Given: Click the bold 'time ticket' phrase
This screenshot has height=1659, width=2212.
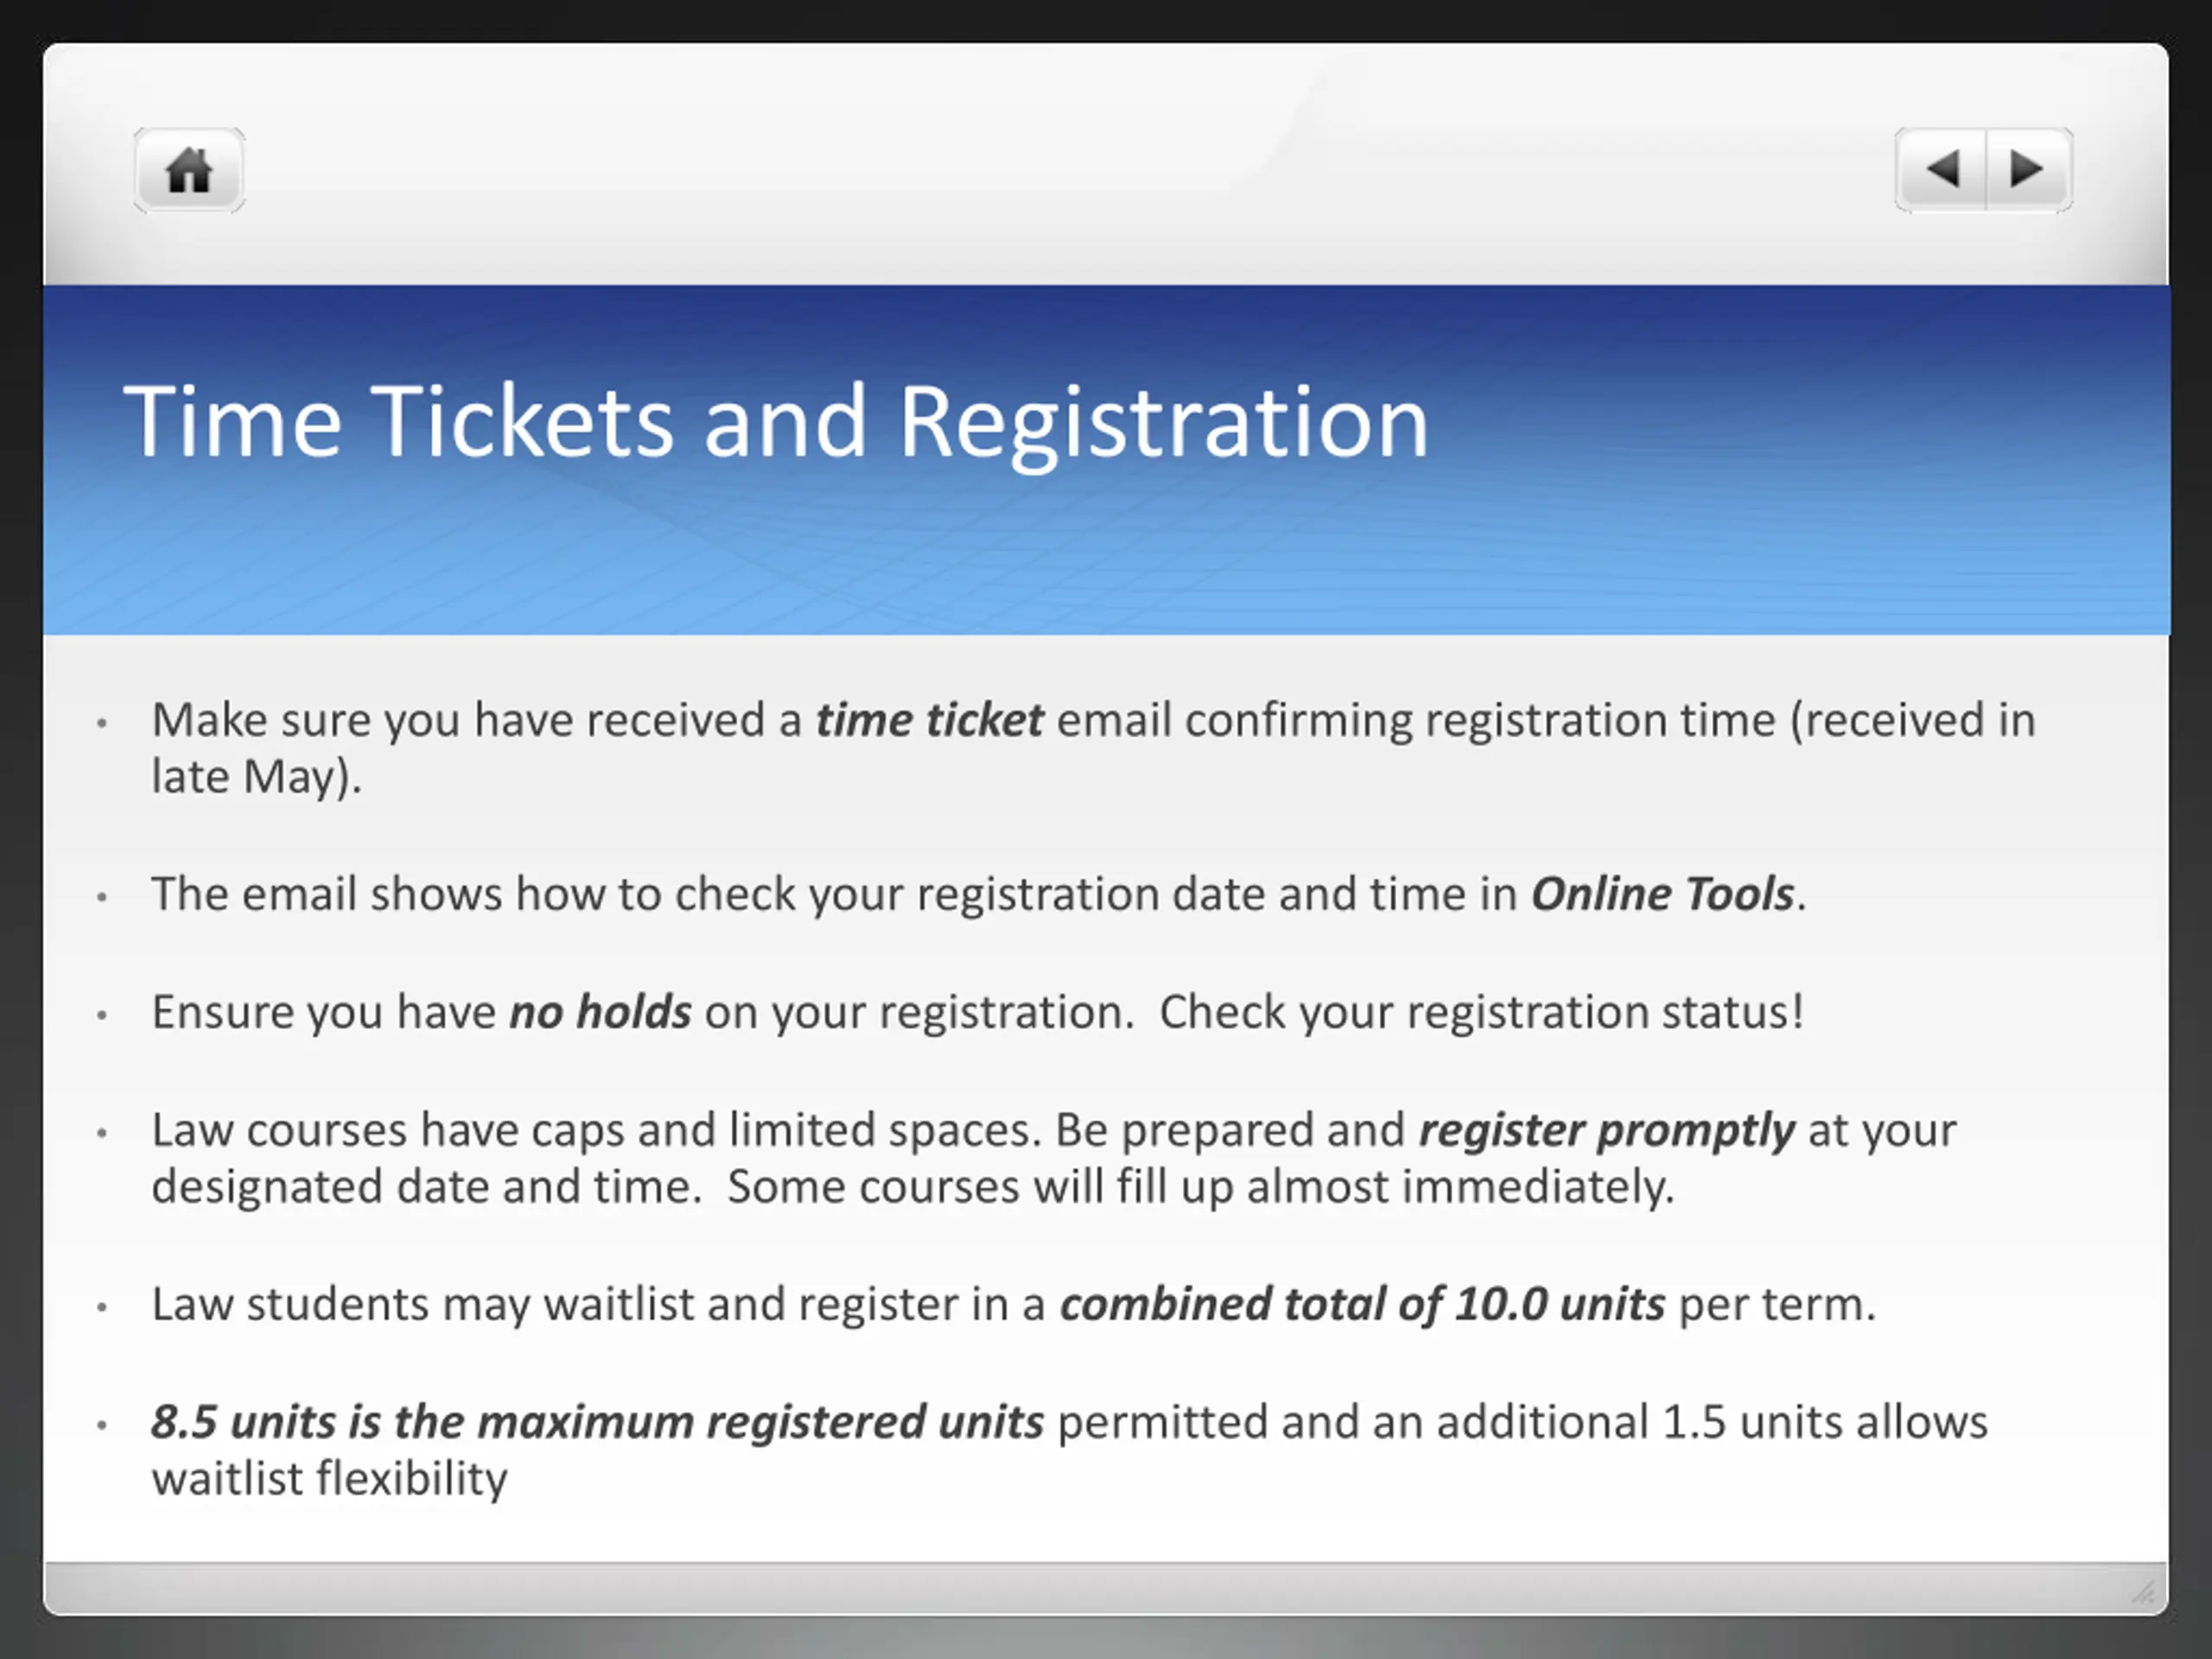Looking at the screenshot, I should (x=929, y=720).
